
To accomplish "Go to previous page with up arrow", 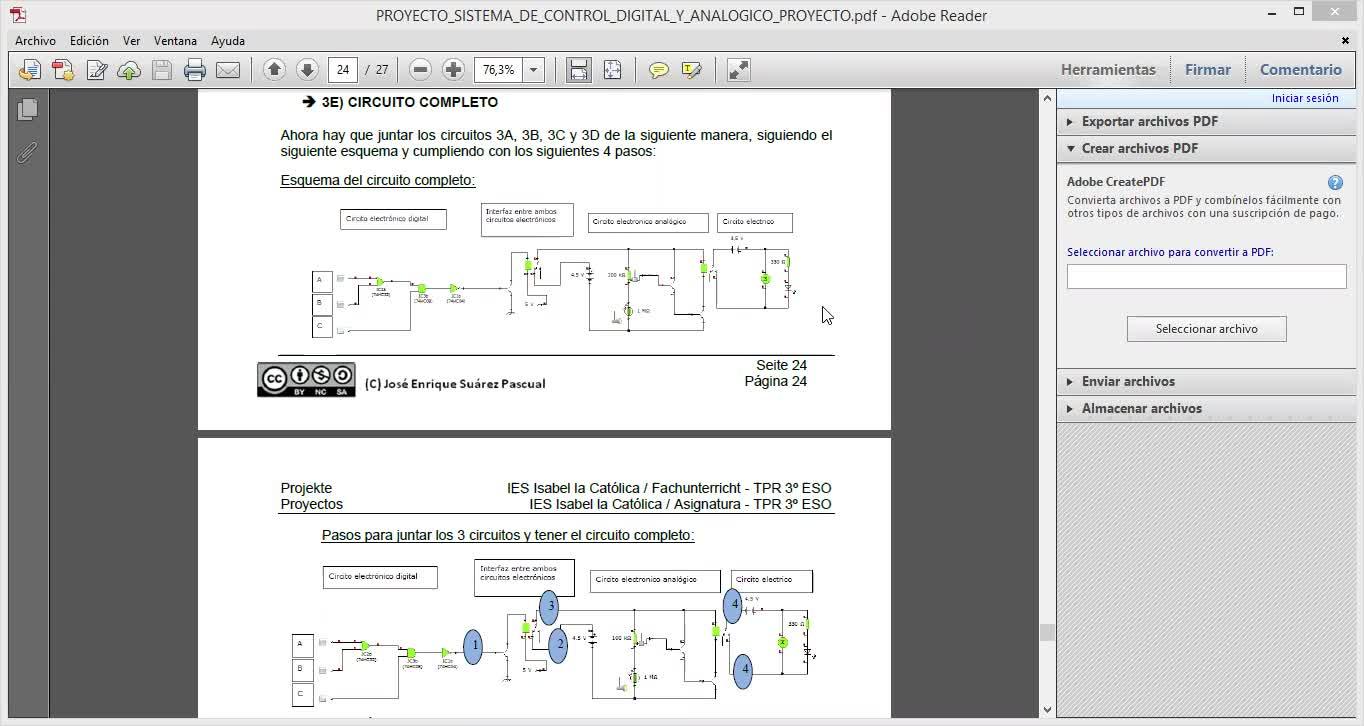I will [274, 70].
